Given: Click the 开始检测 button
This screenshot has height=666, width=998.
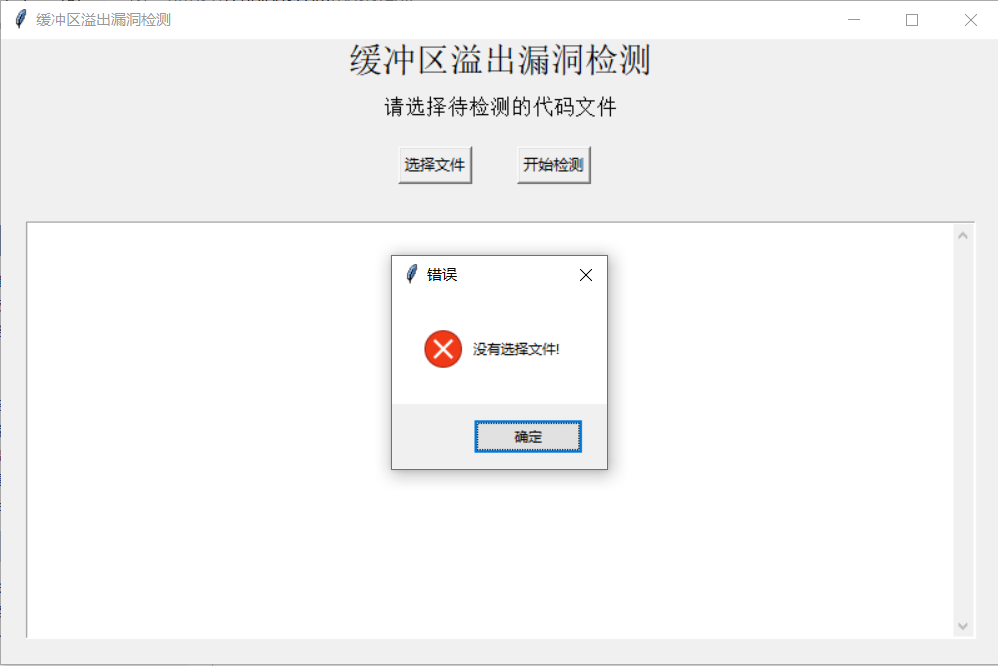Looking at the screenshot, I should tap(553, 165).
